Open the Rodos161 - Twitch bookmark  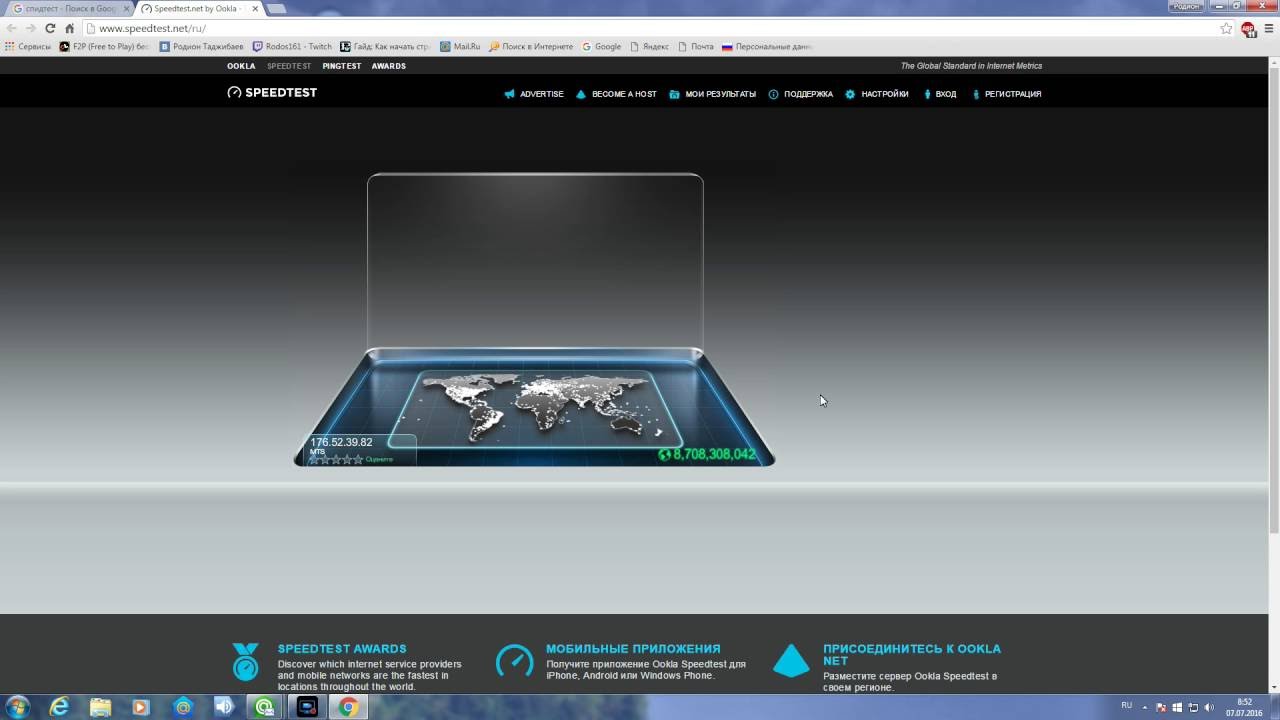[292, 46]
